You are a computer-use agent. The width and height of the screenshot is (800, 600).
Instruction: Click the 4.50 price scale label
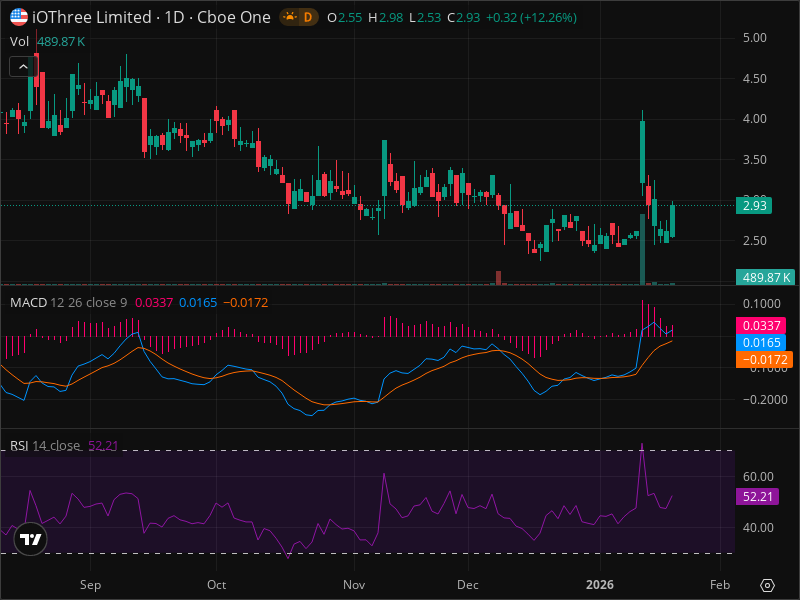click(x=755, y=79)
